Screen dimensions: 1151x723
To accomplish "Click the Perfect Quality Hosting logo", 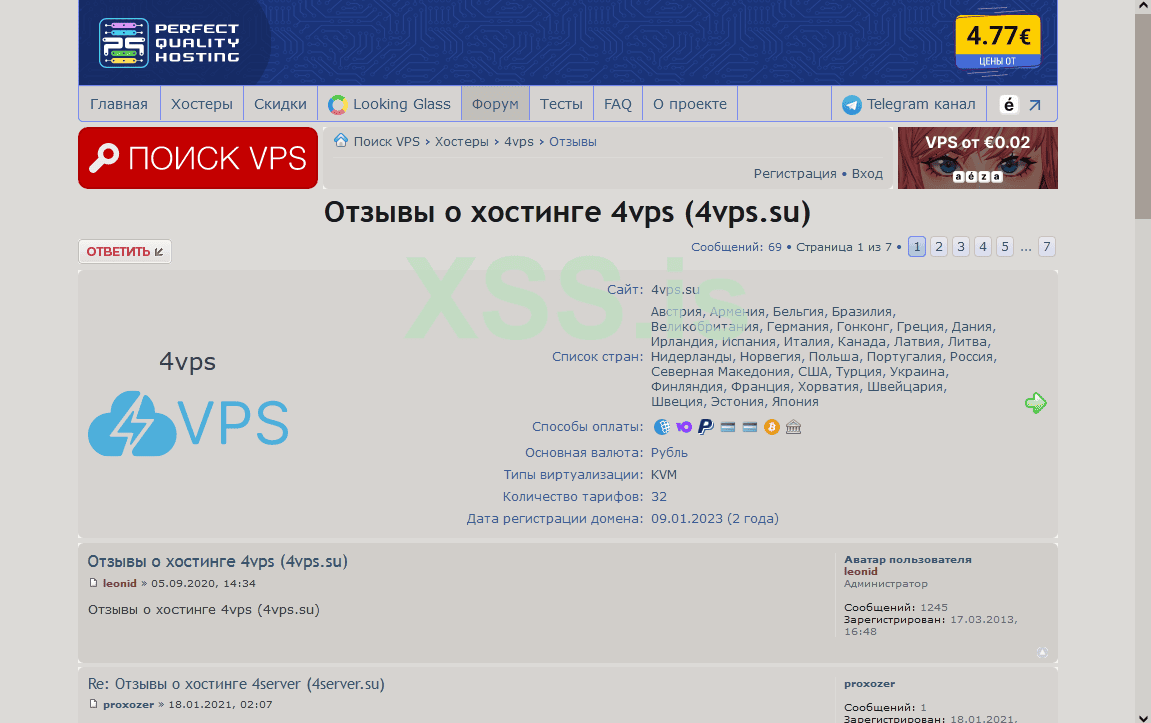I will coord(170,43).
